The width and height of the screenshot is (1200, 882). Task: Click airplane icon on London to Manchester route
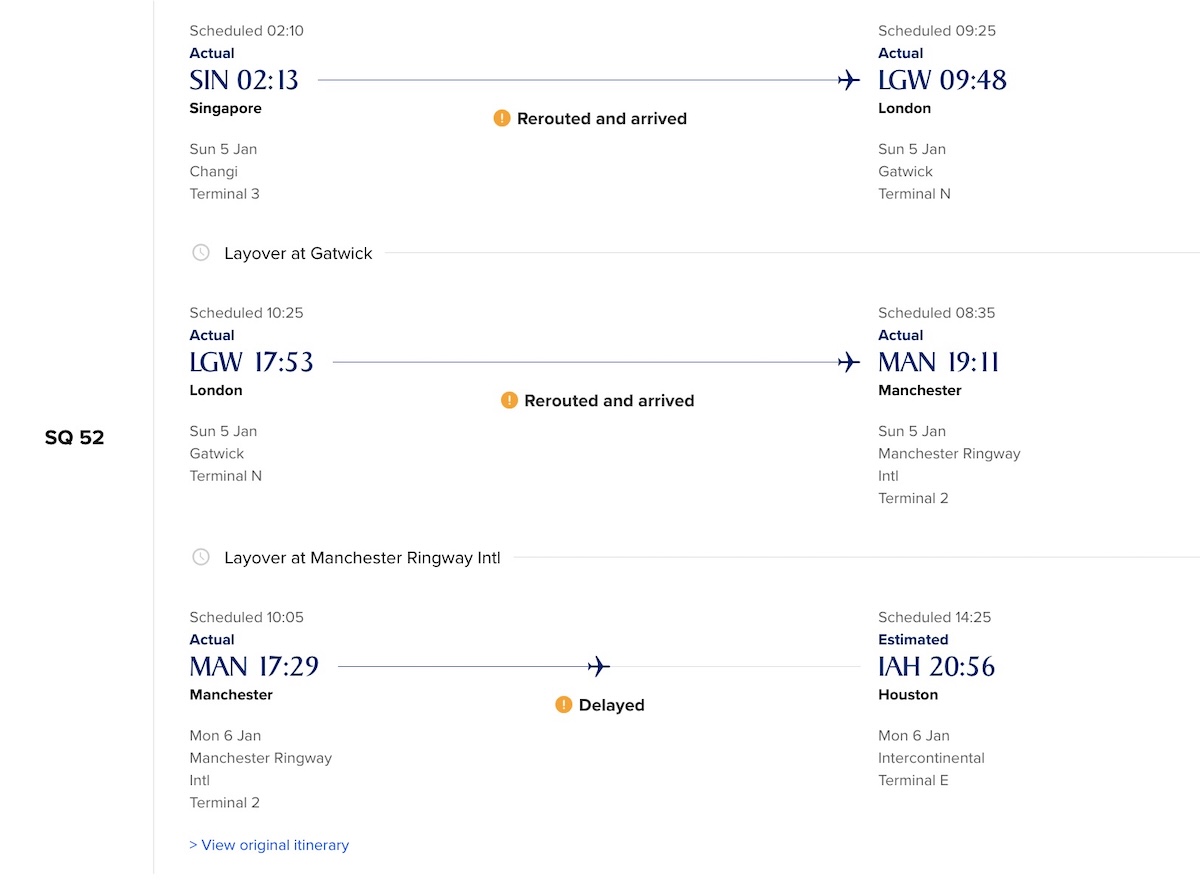pos(849,362)
